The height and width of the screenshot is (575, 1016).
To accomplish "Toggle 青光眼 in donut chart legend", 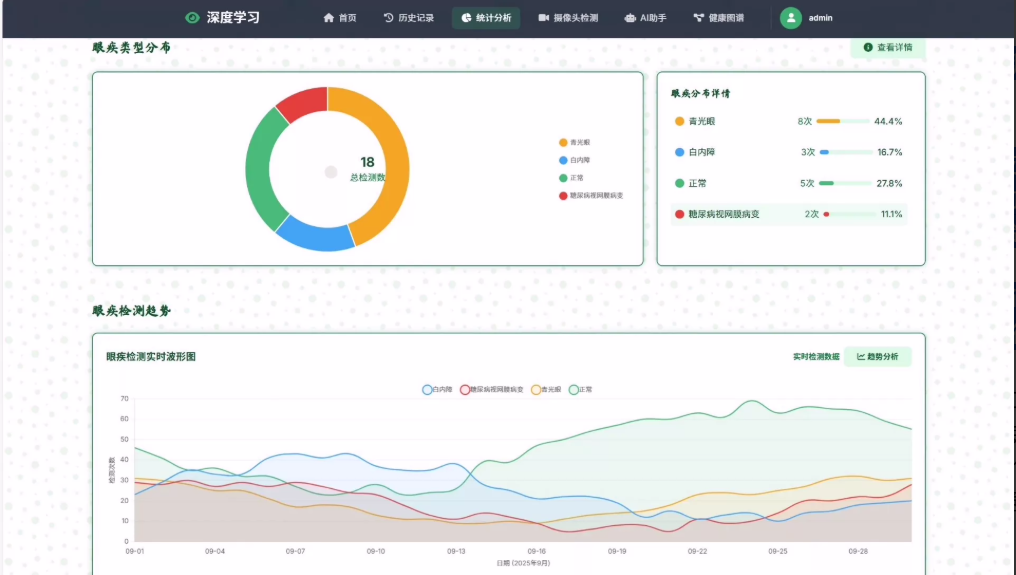I will click(x=575, y=143).
